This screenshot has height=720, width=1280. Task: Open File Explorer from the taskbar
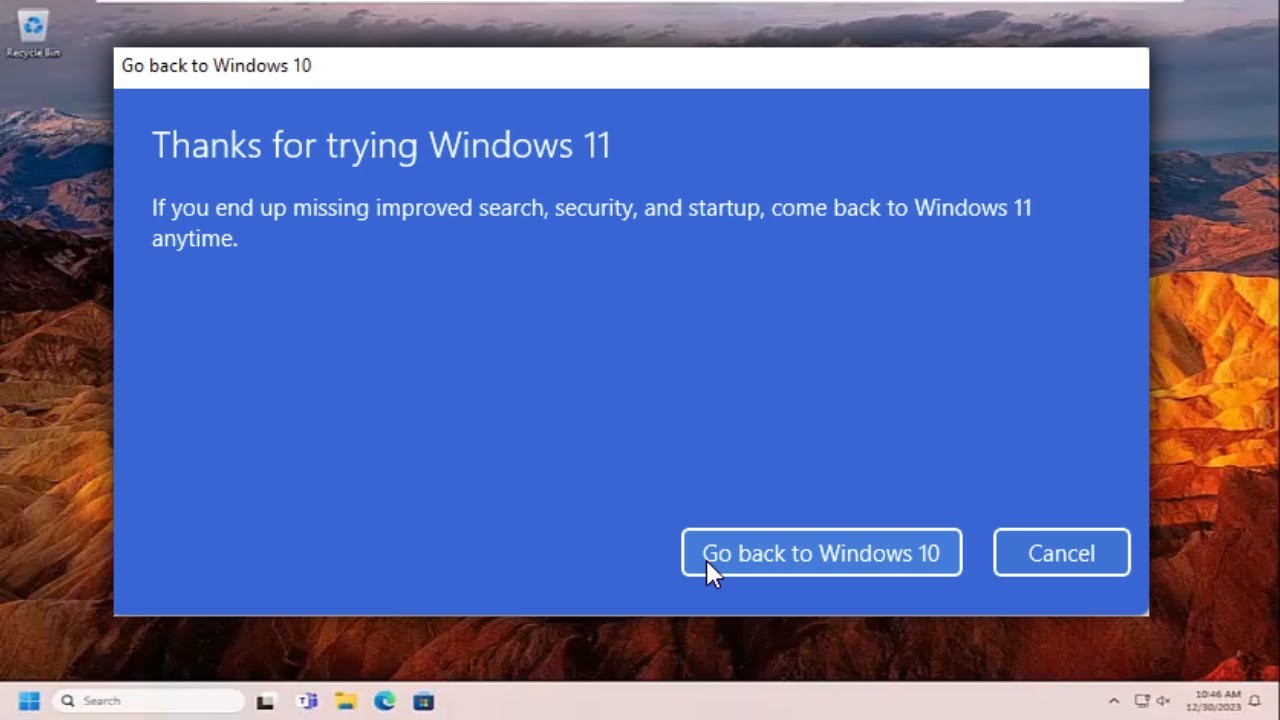tap(346, 702)
